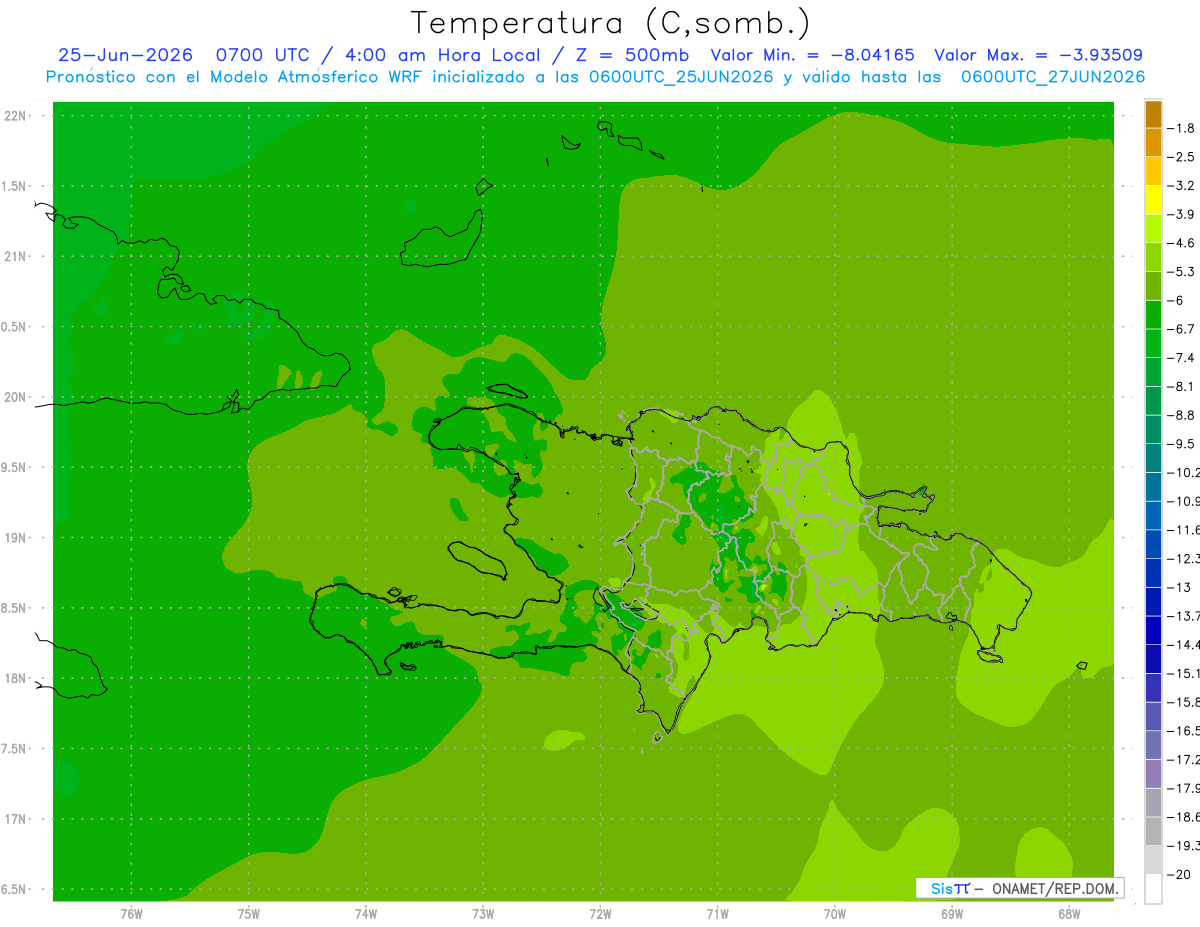Click the '22N' latitude label
The width and height of the screenshot is (1200, 927).
(16, 116)
